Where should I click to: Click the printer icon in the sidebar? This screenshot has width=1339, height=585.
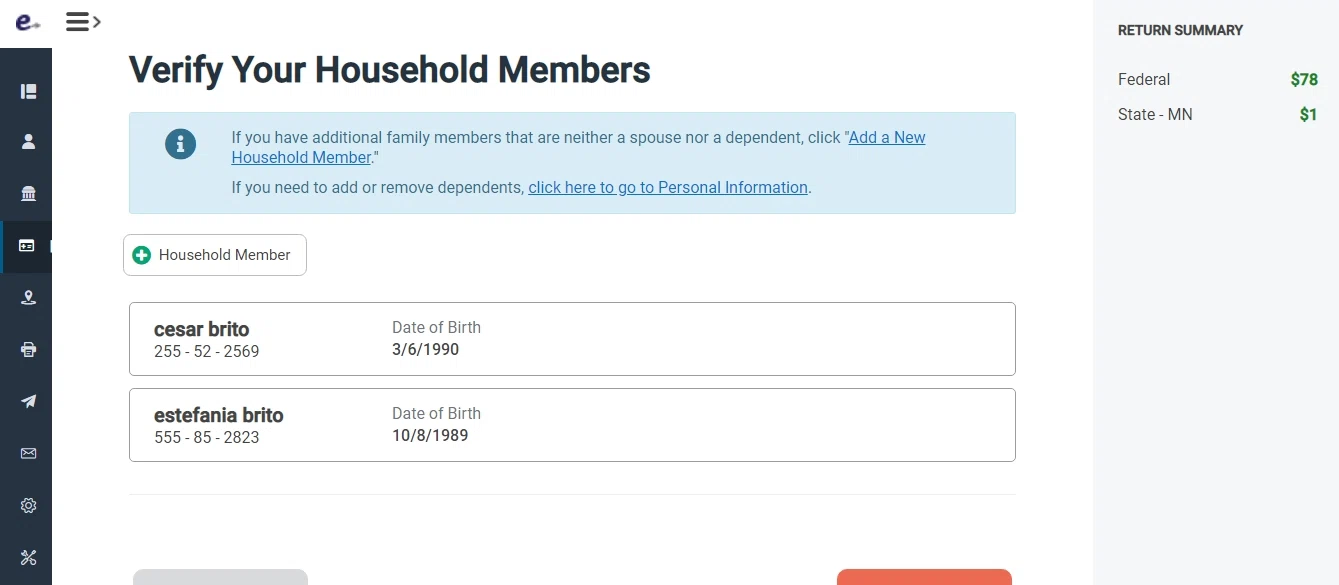pos(28,350)
